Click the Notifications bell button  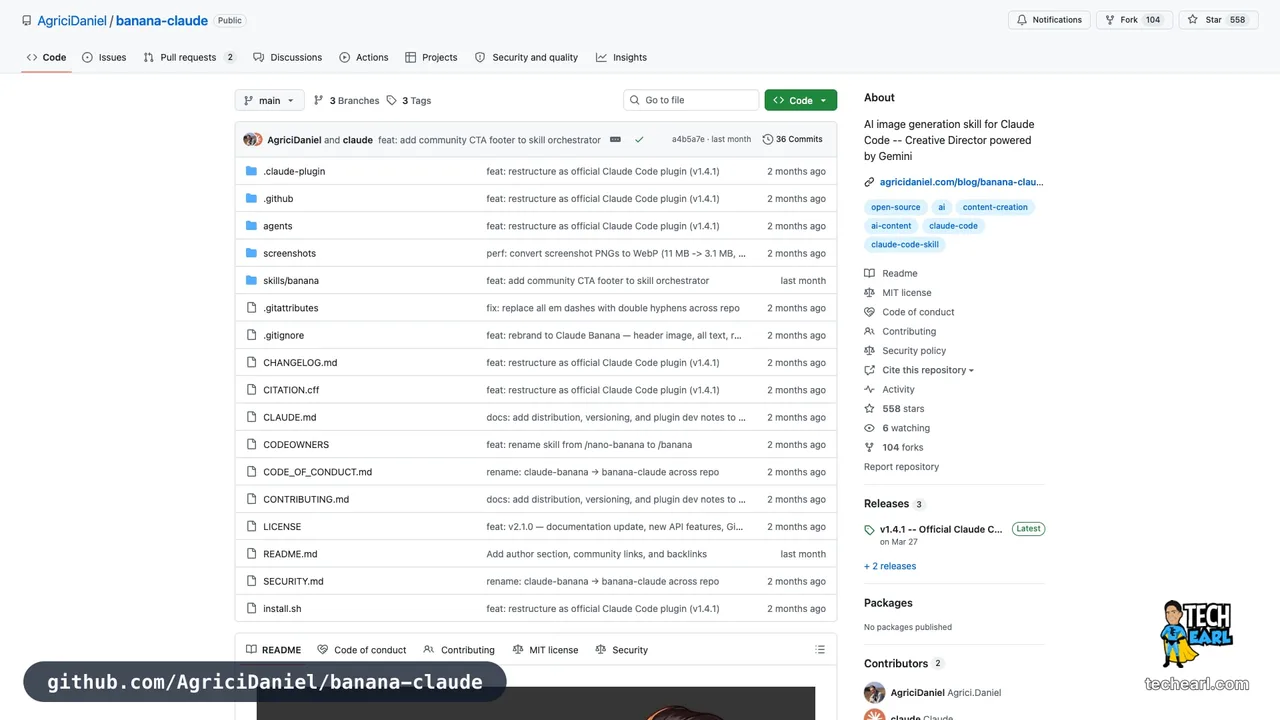click(x=1049, y=20)
